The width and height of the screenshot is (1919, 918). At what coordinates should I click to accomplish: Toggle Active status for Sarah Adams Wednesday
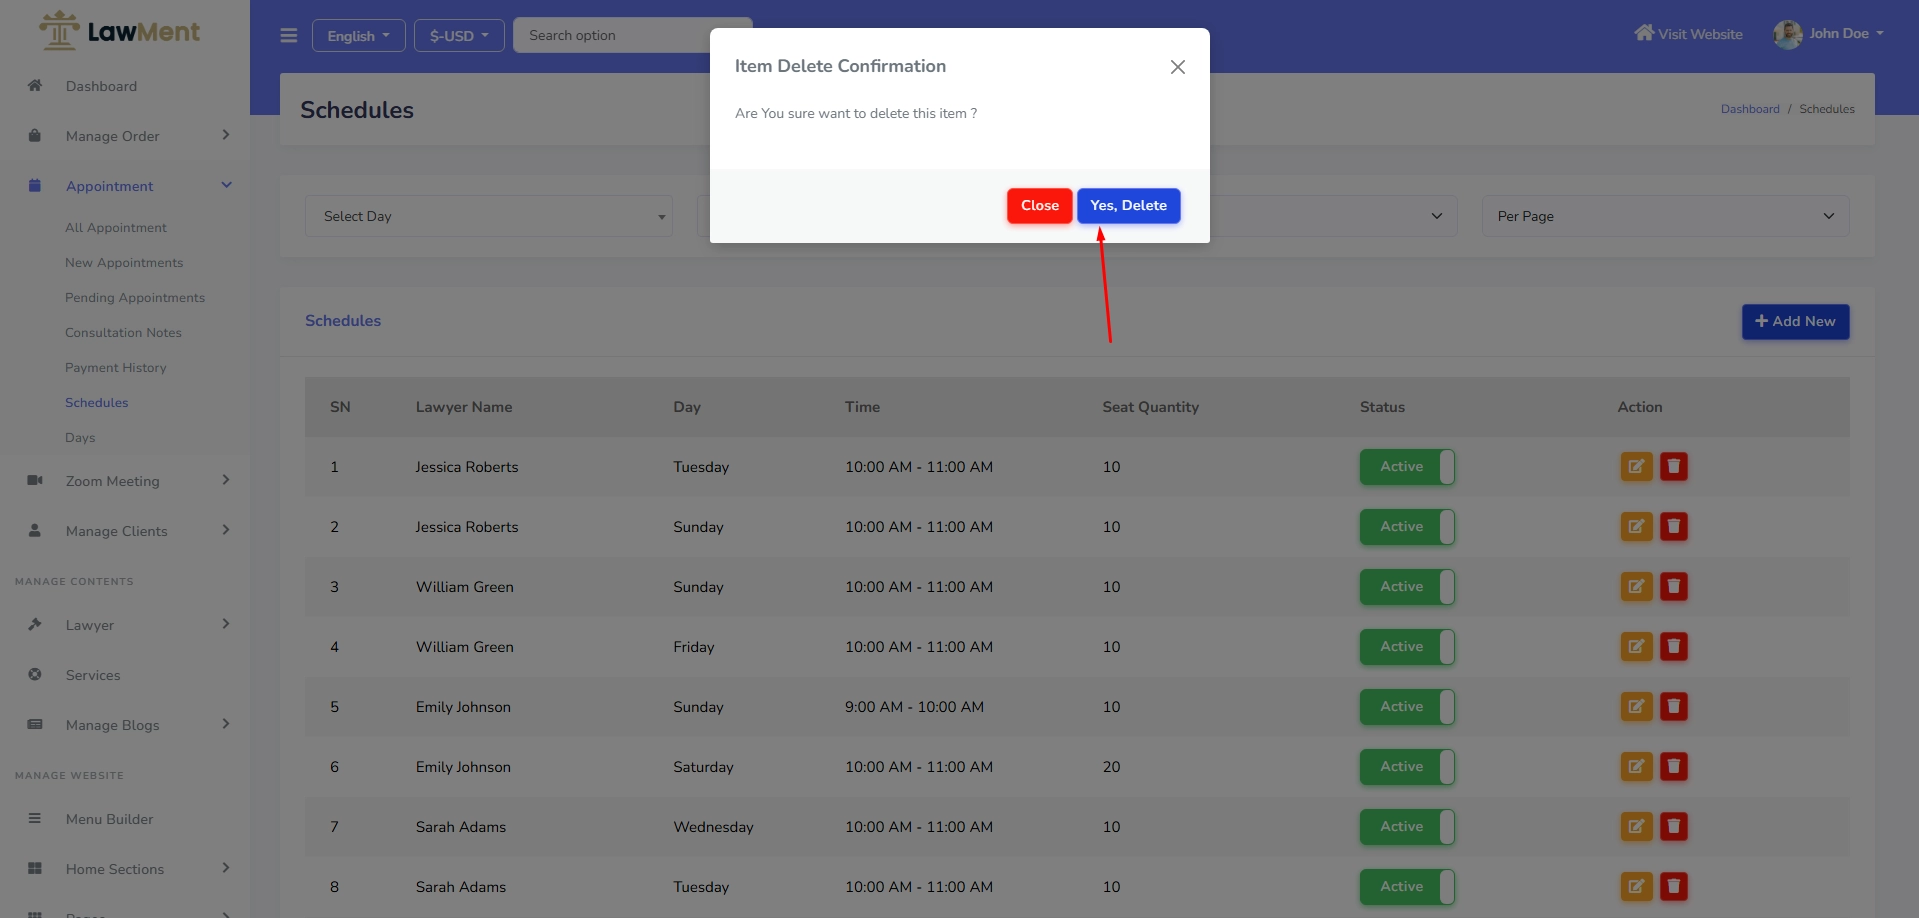[1406, 827]
